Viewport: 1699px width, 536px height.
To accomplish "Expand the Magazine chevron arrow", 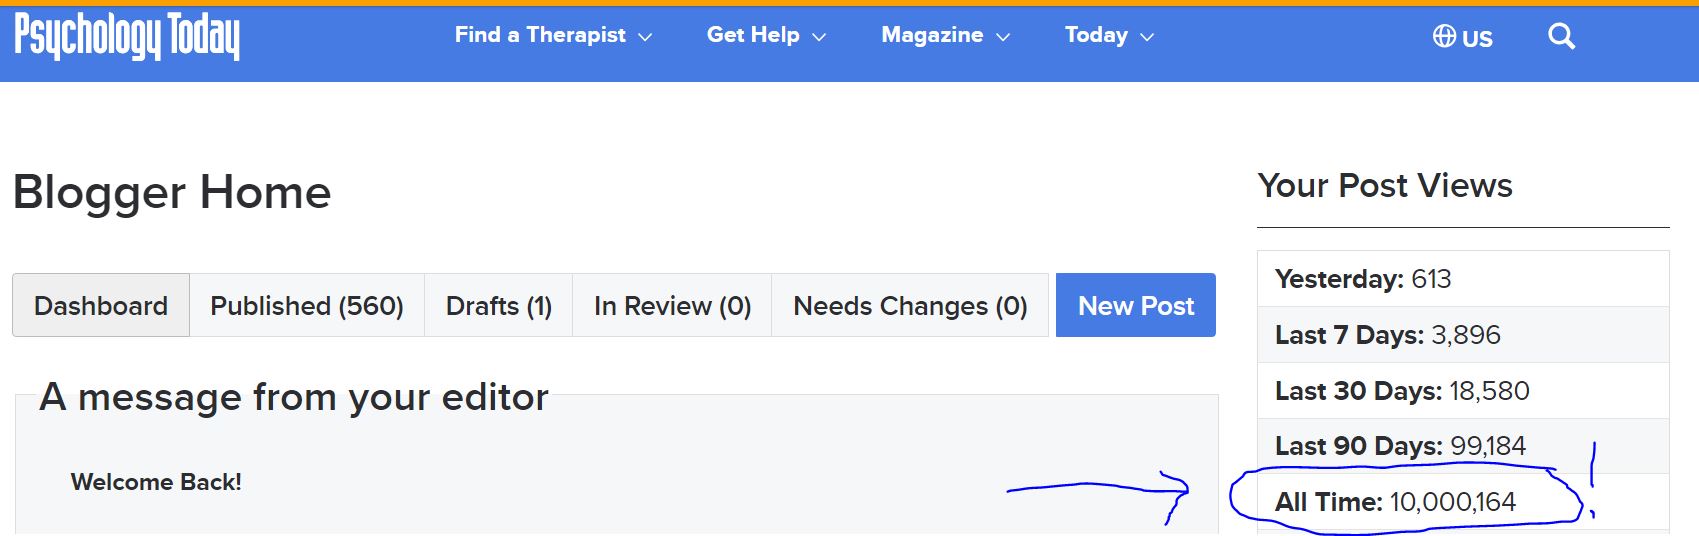I will click(1003, 37).
